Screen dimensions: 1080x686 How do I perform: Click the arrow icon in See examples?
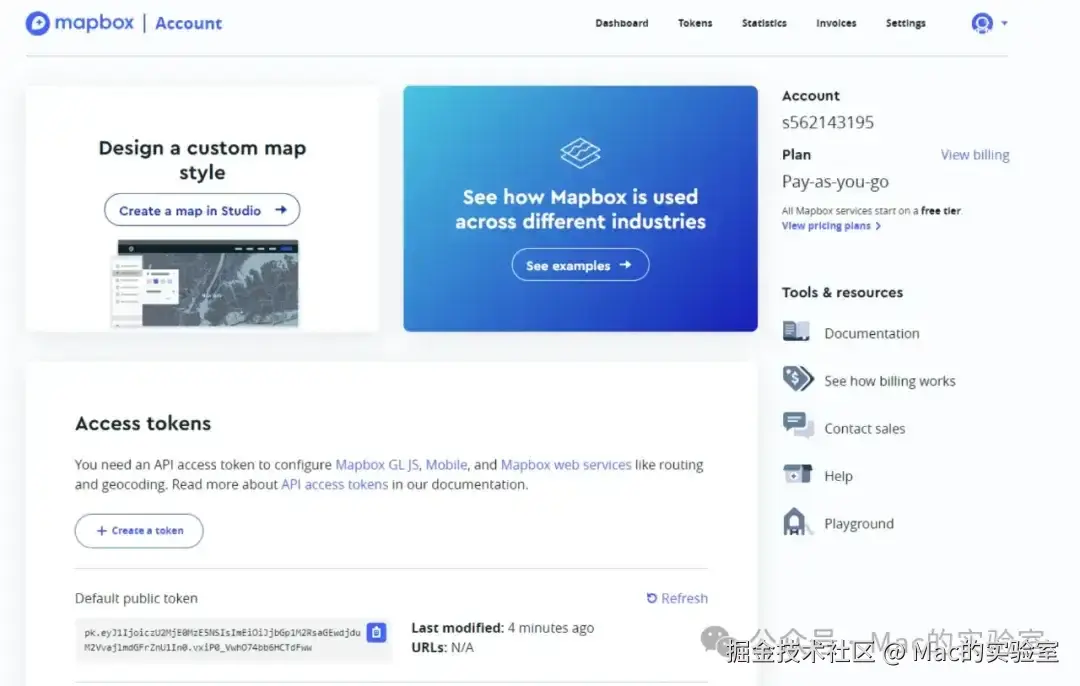point(625,264)
